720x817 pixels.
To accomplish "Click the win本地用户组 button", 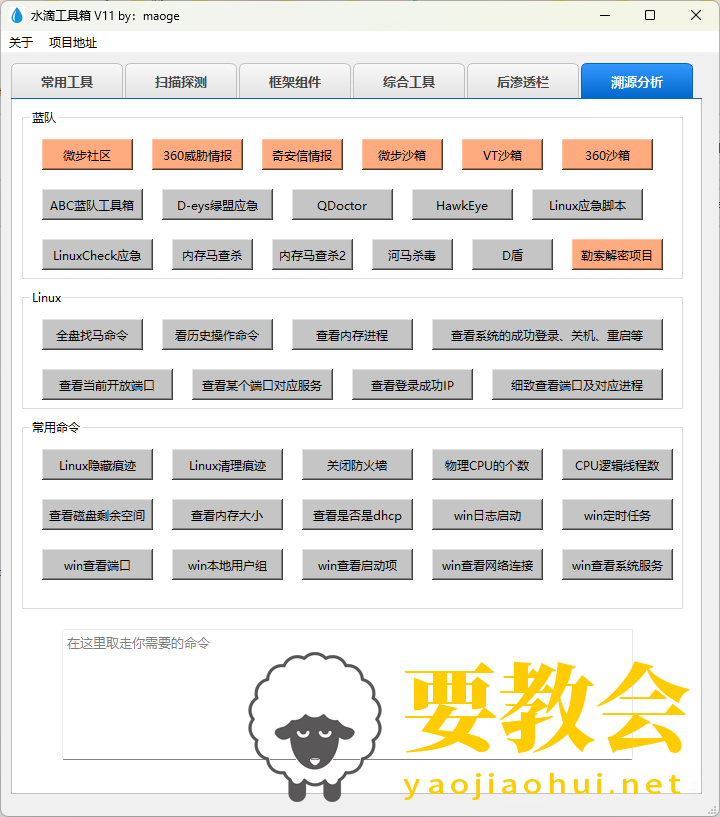I will [x=227, y=565].
